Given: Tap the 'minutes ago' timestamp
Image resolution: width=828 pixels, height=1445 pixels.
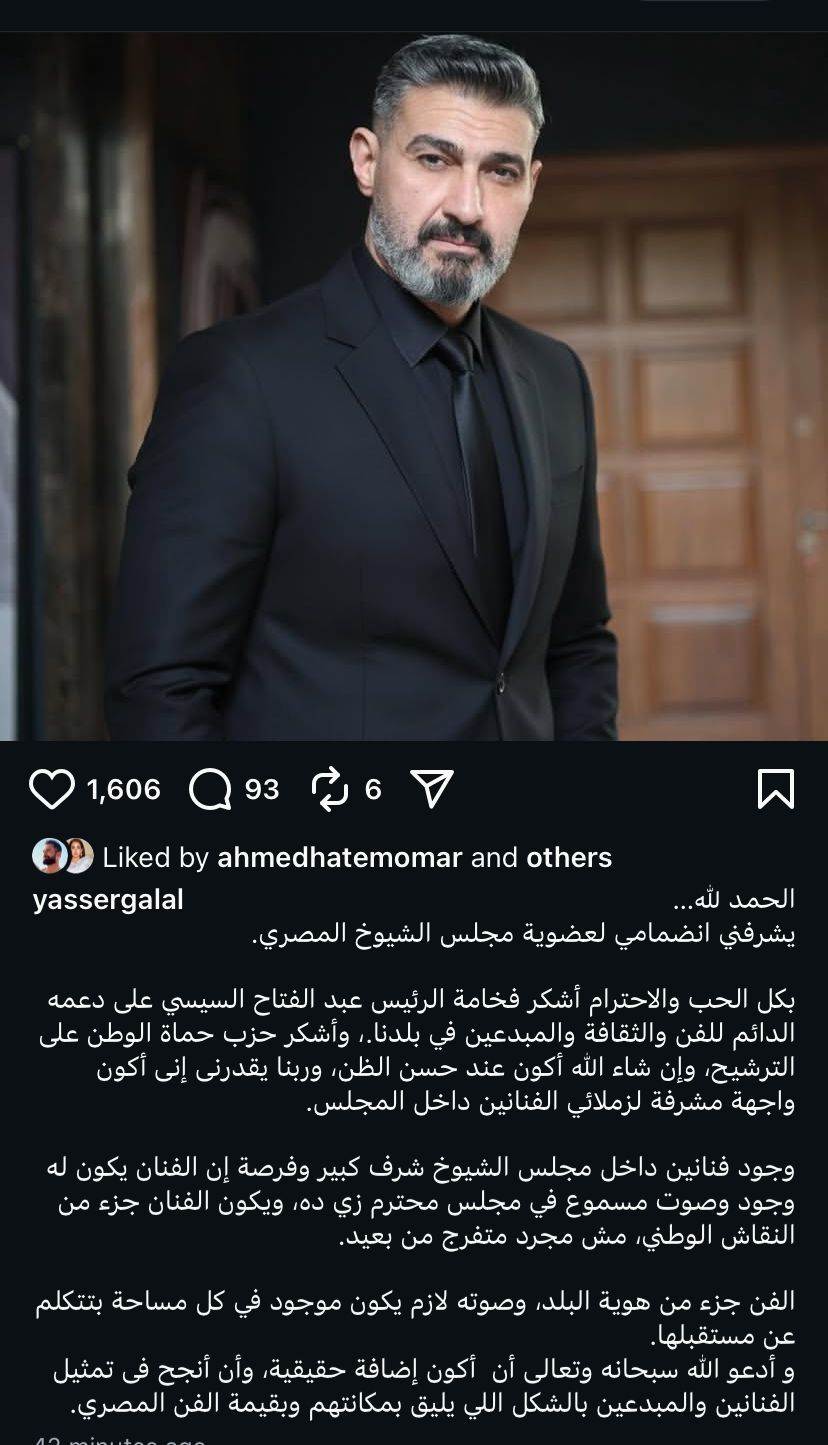Looking at the screenshot, I should tap(120, 1440).
